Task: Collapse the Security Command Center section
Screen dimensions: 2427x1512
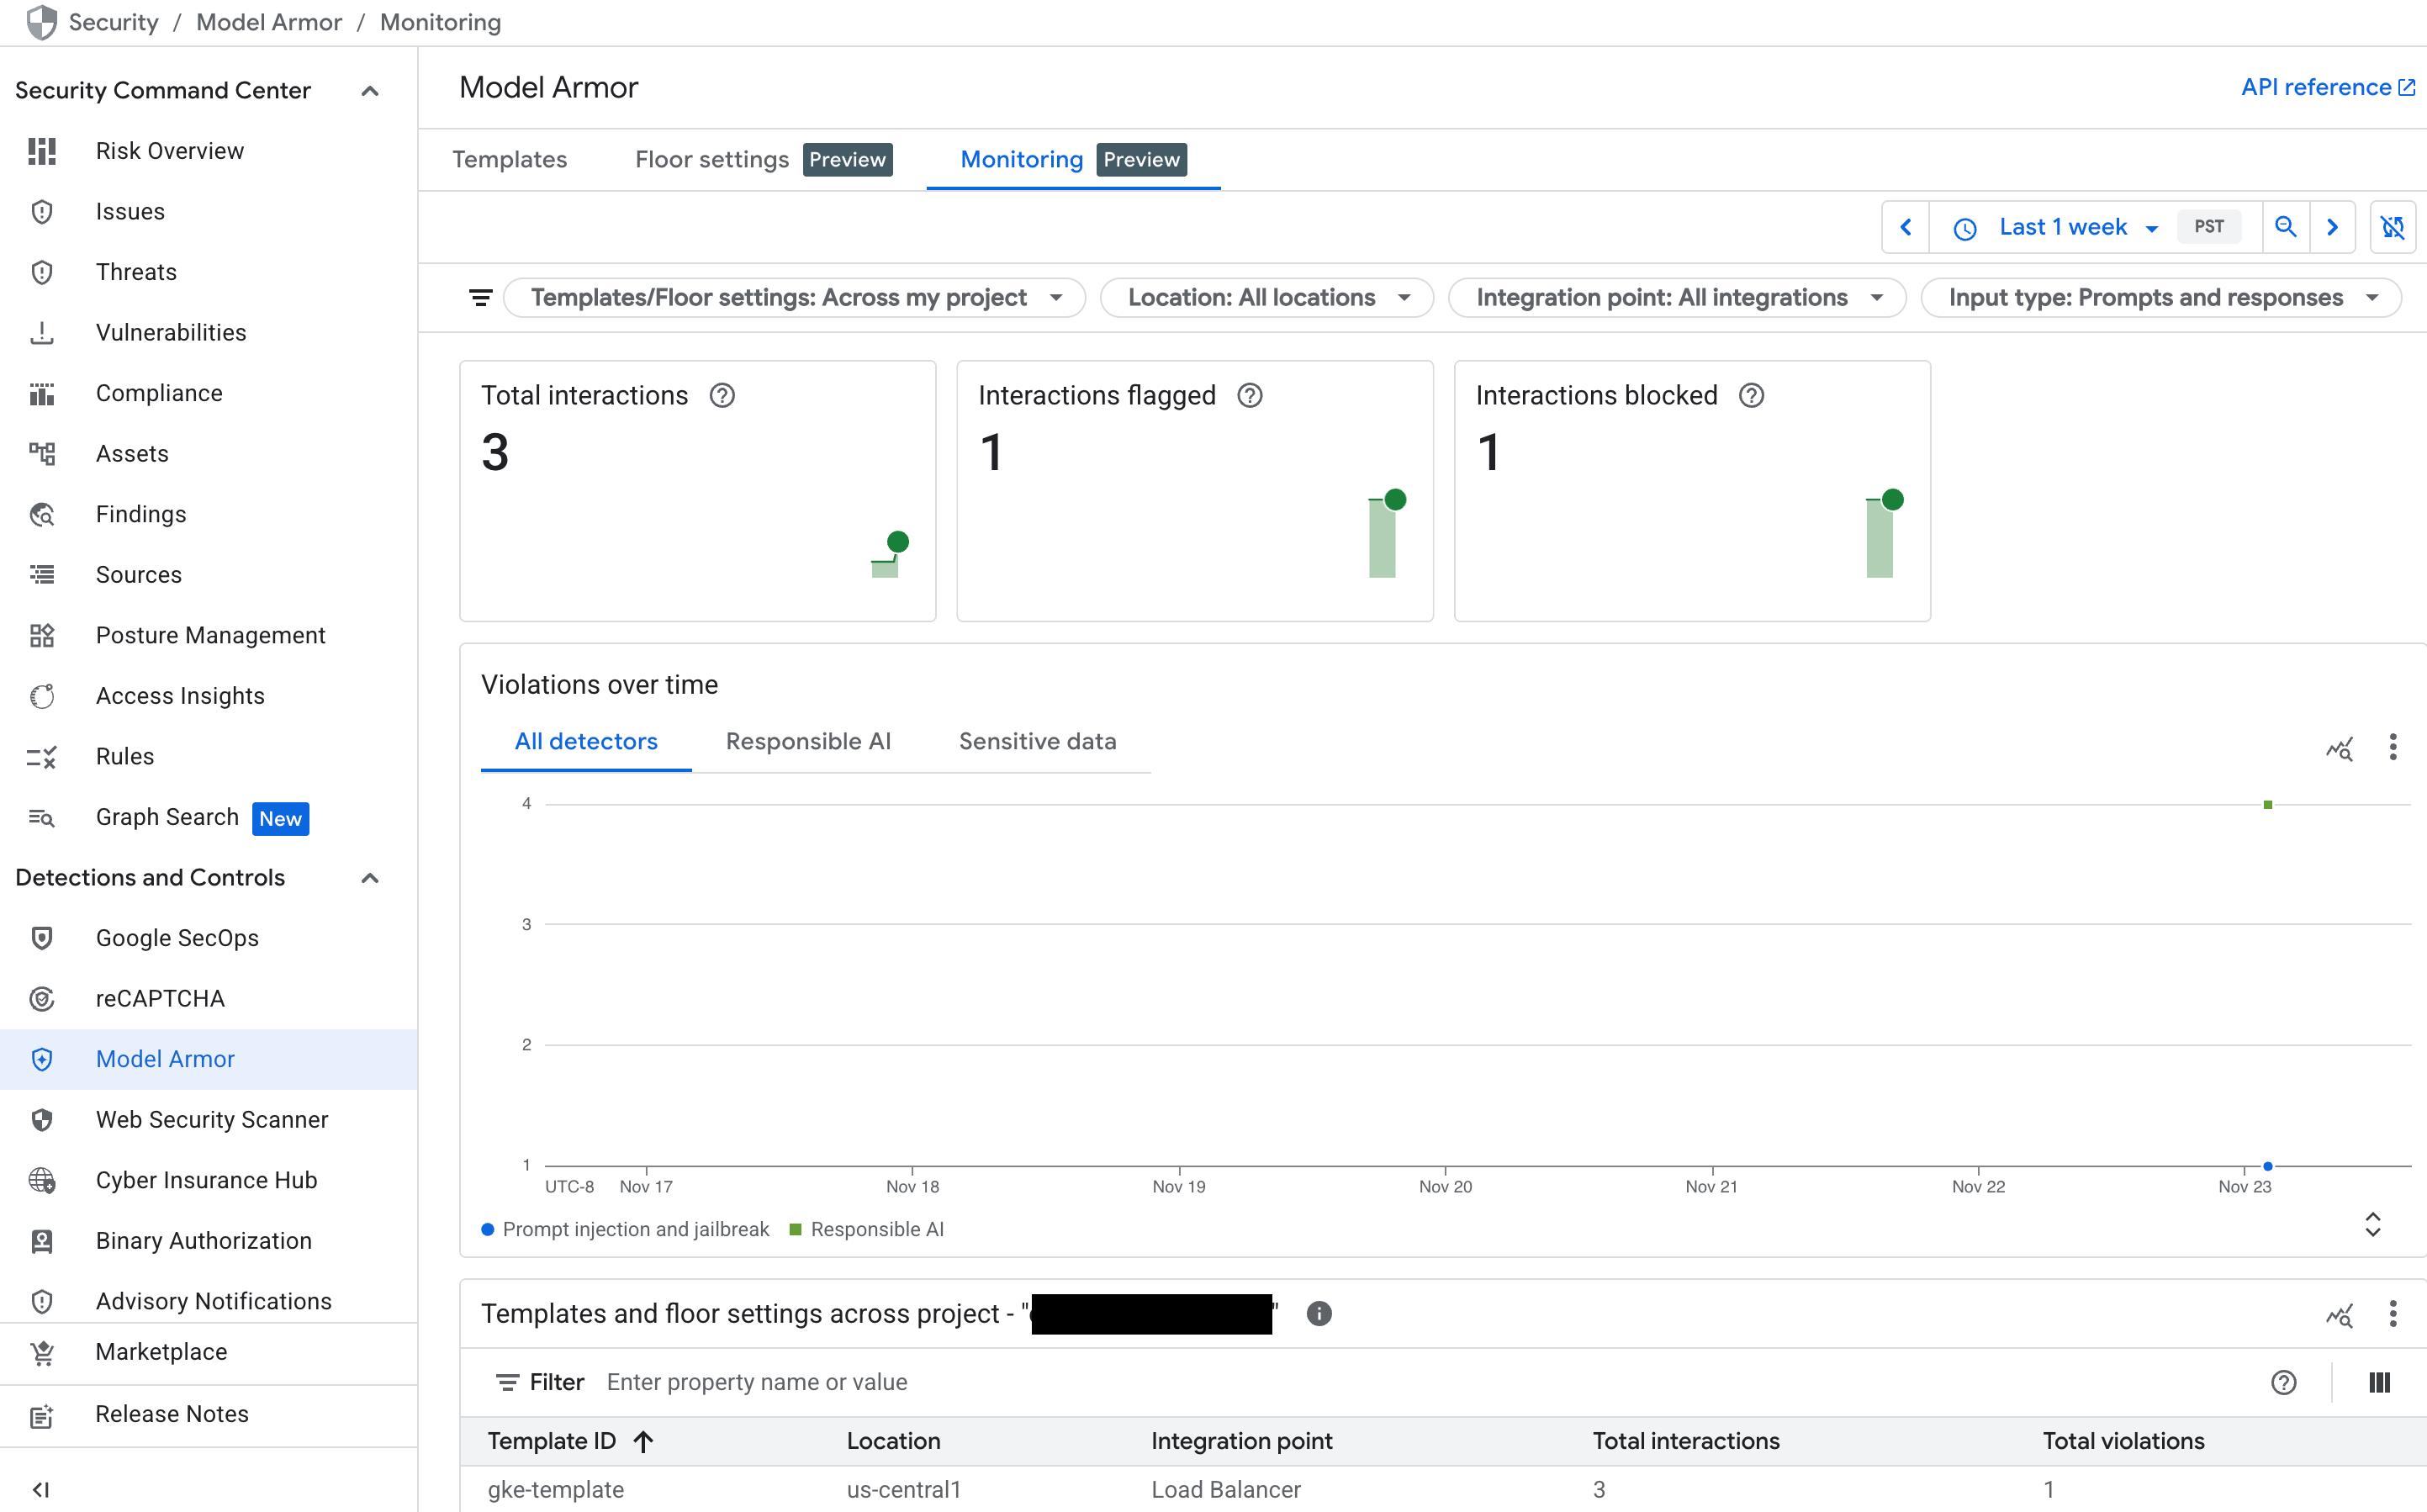Action: click(x=369, y=90)
